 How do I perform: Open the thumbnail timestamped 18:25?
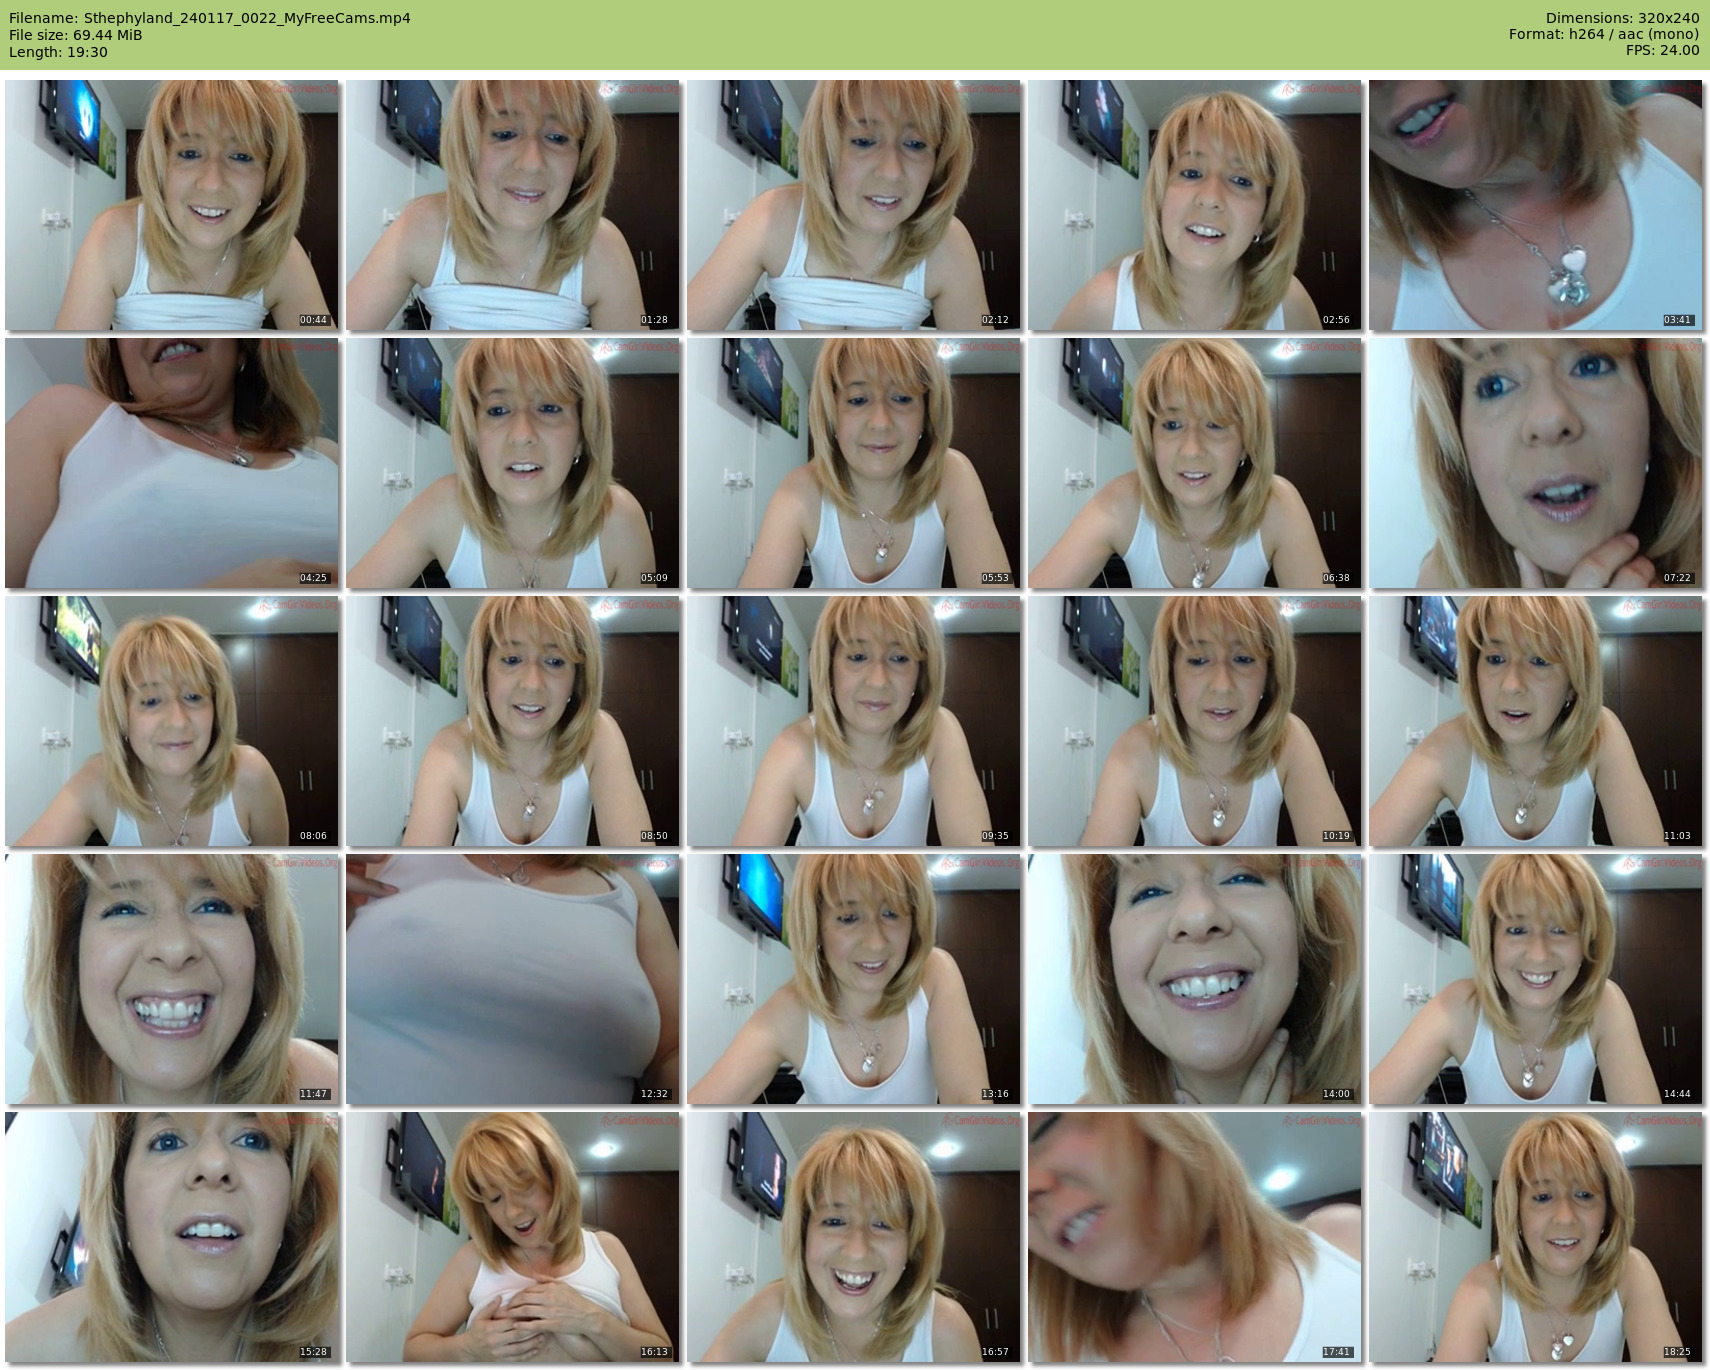1535,1237
